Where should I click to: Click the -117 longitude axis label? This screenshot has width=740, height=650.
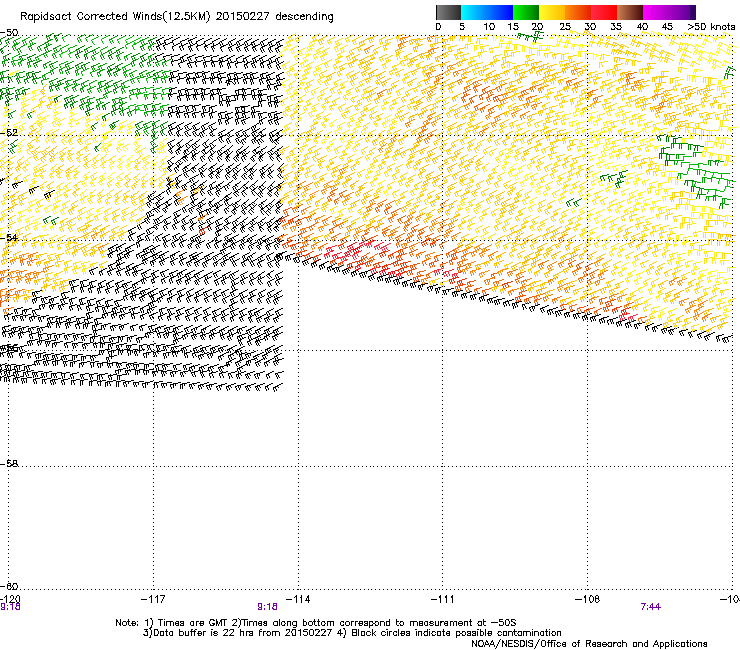(153, 599)
